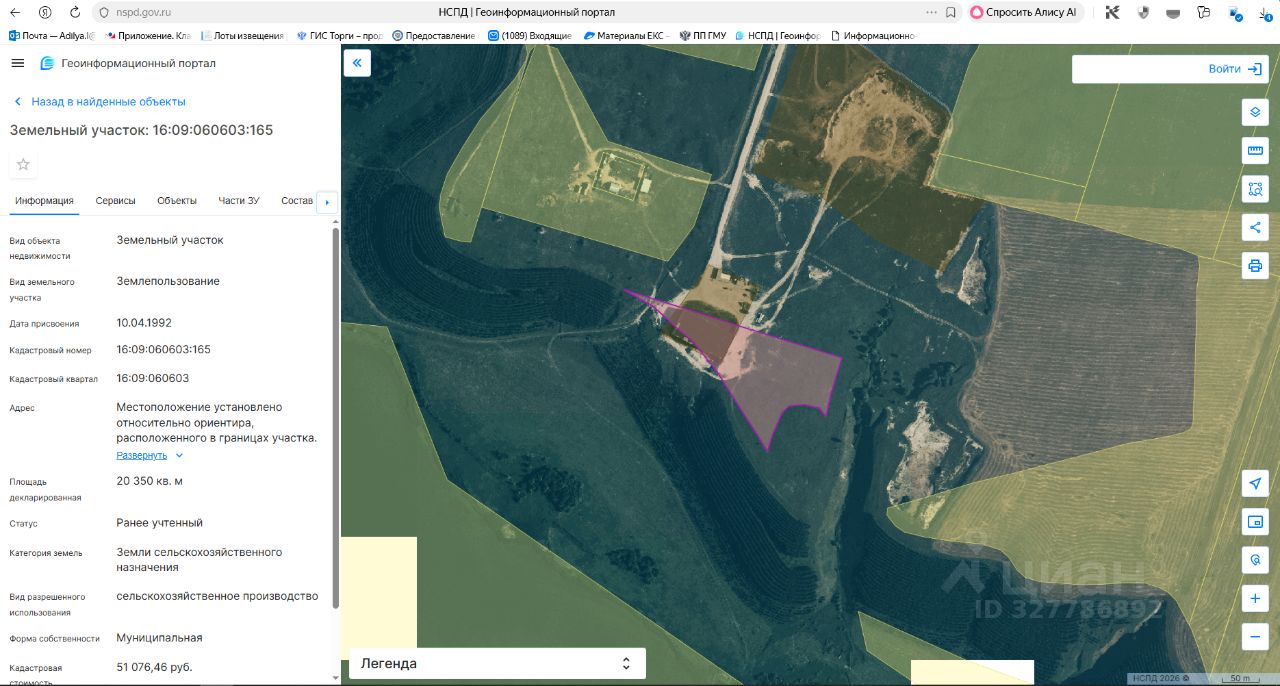Click the info panel vertical scrollbar

(x=335, y=417)
